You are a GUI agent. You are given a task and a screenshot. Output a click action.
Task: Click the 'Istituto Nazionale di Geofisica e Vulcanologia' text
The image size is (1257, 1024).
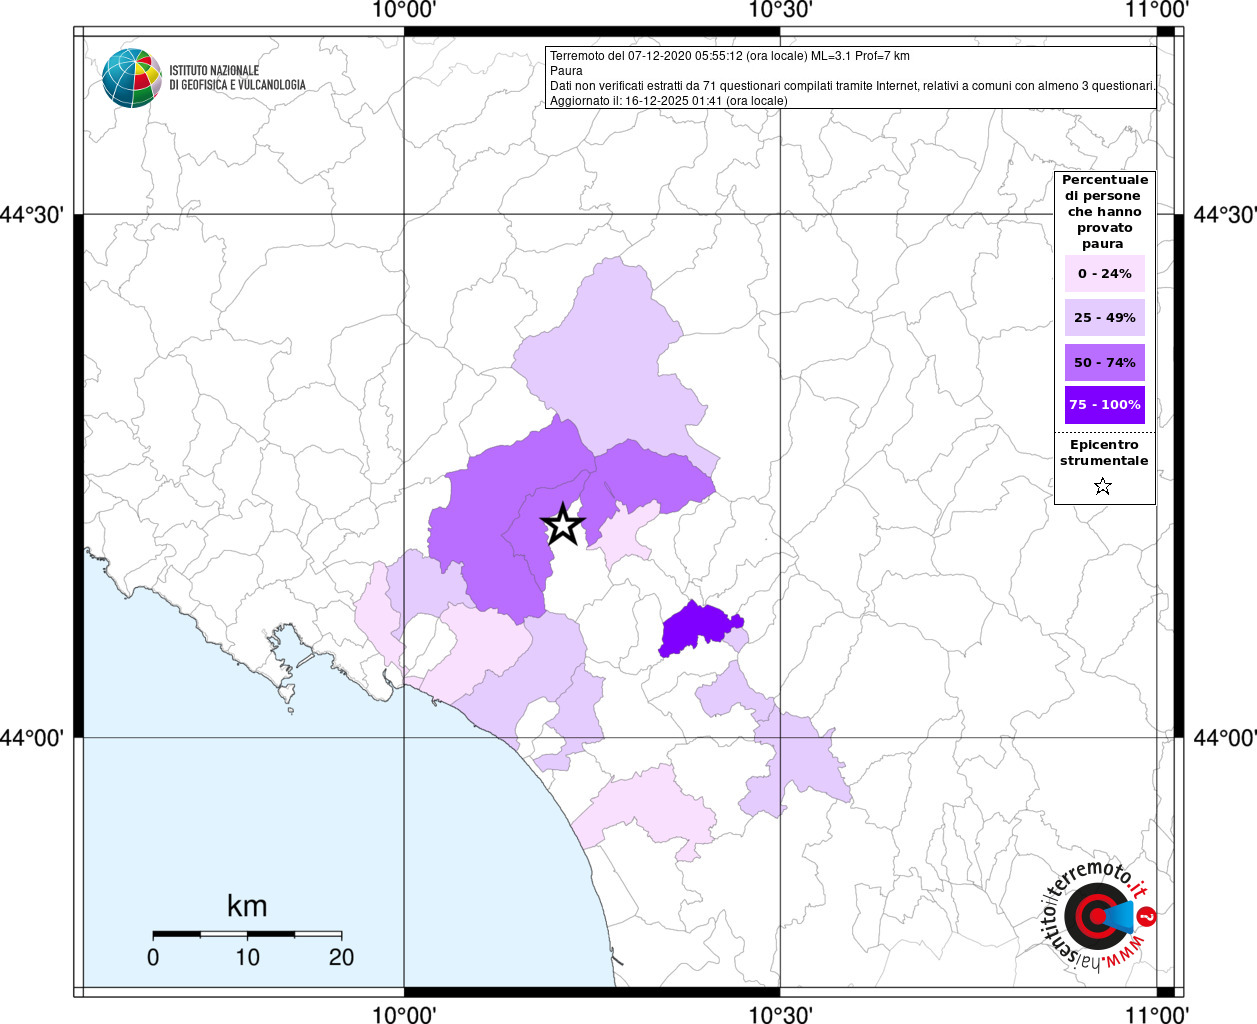[x=238, y=78]
